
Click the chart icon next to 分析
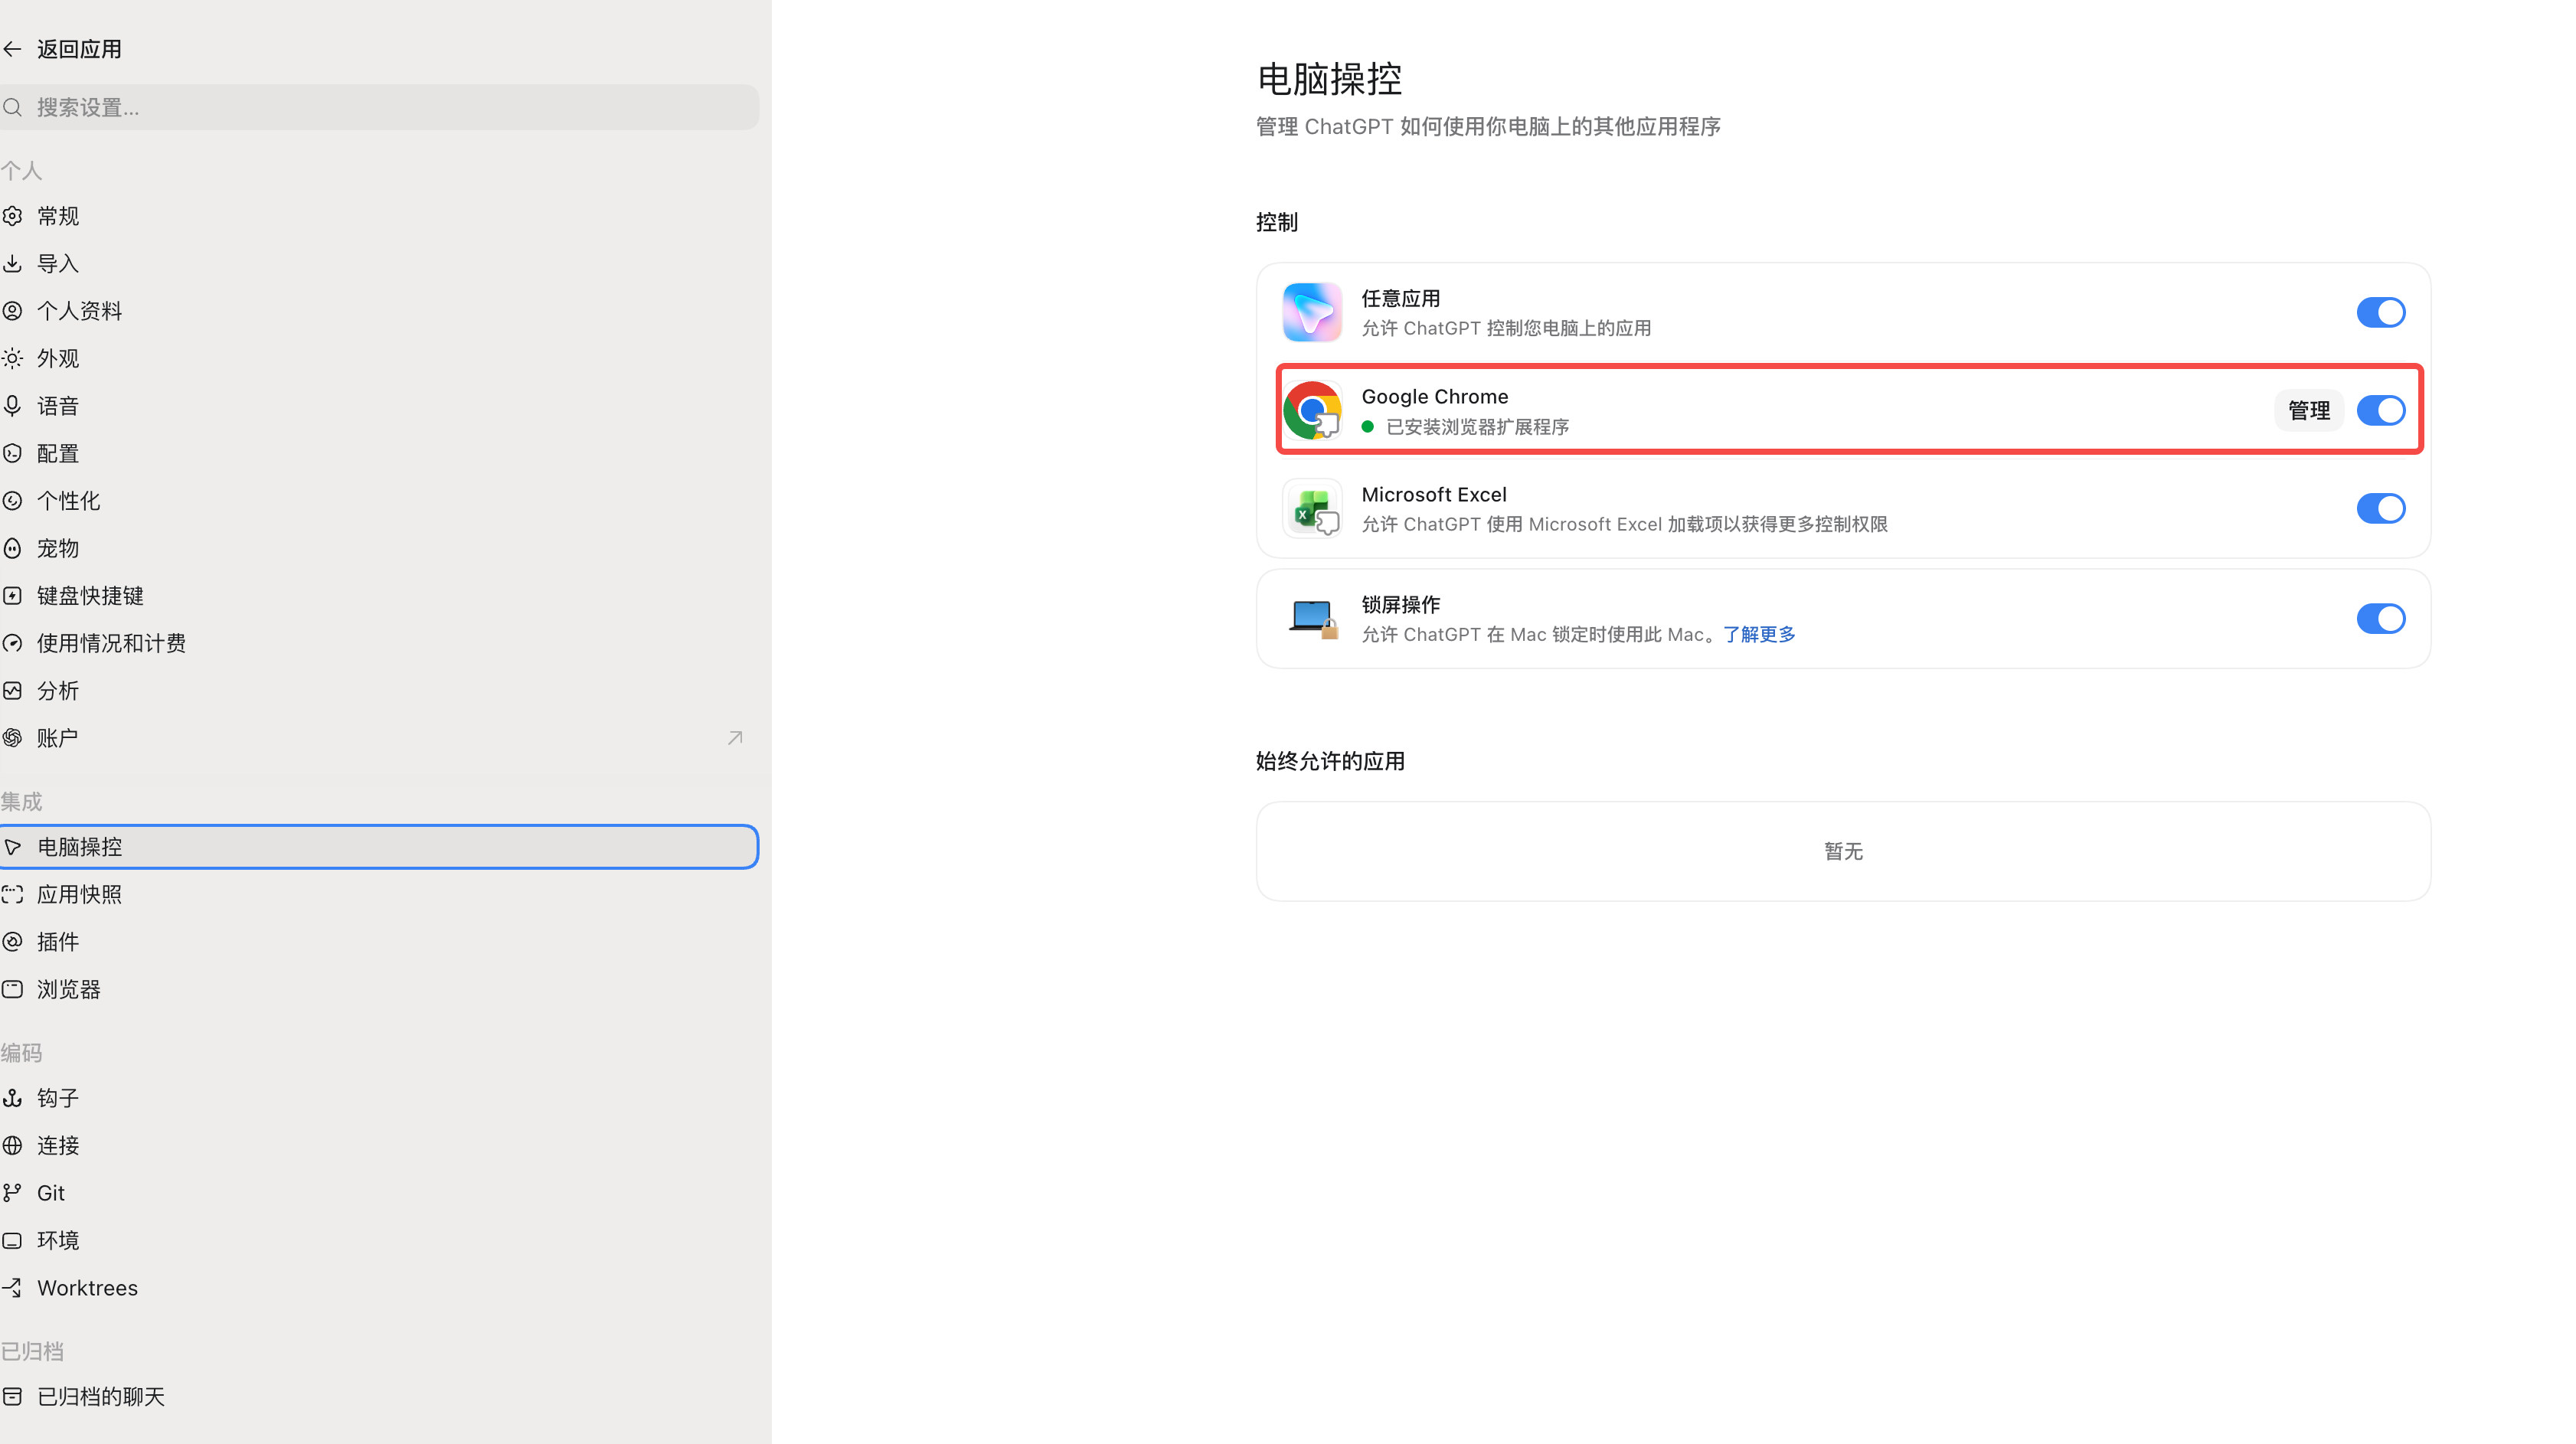12,691
